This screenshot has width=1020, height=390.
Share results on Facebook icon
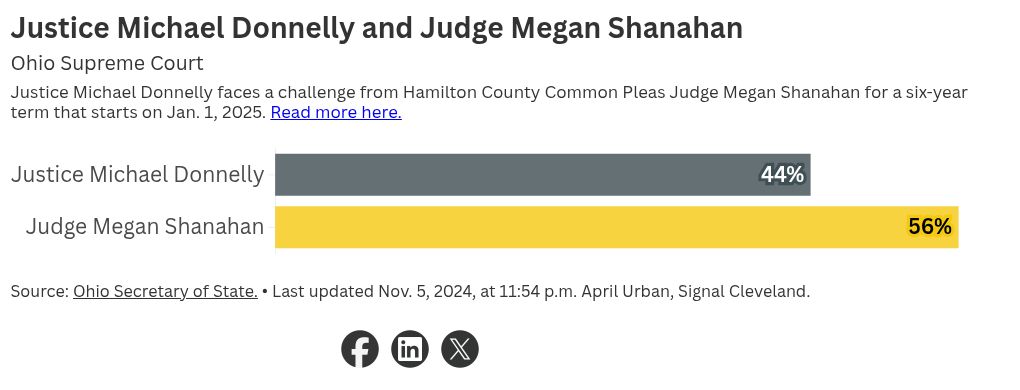(360, 349)
